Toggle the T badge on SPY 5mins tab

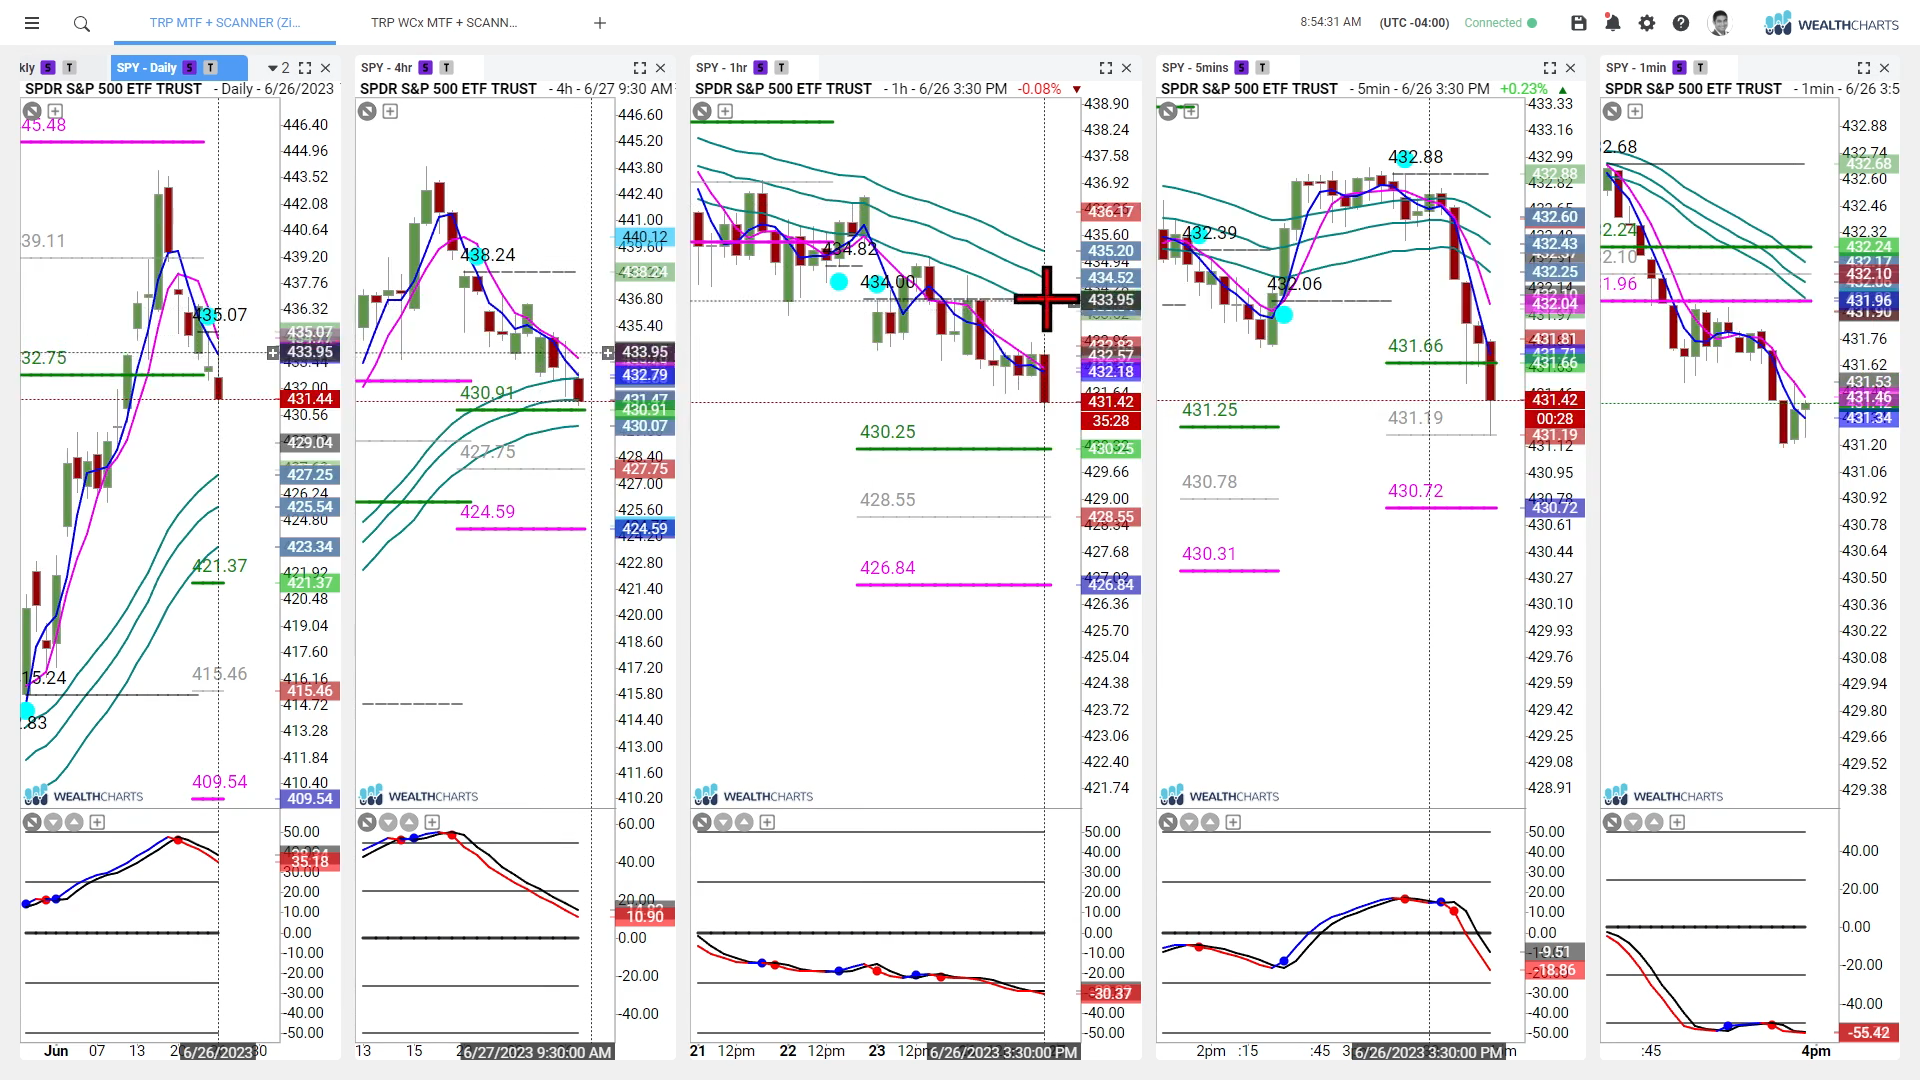(1262, 68)
